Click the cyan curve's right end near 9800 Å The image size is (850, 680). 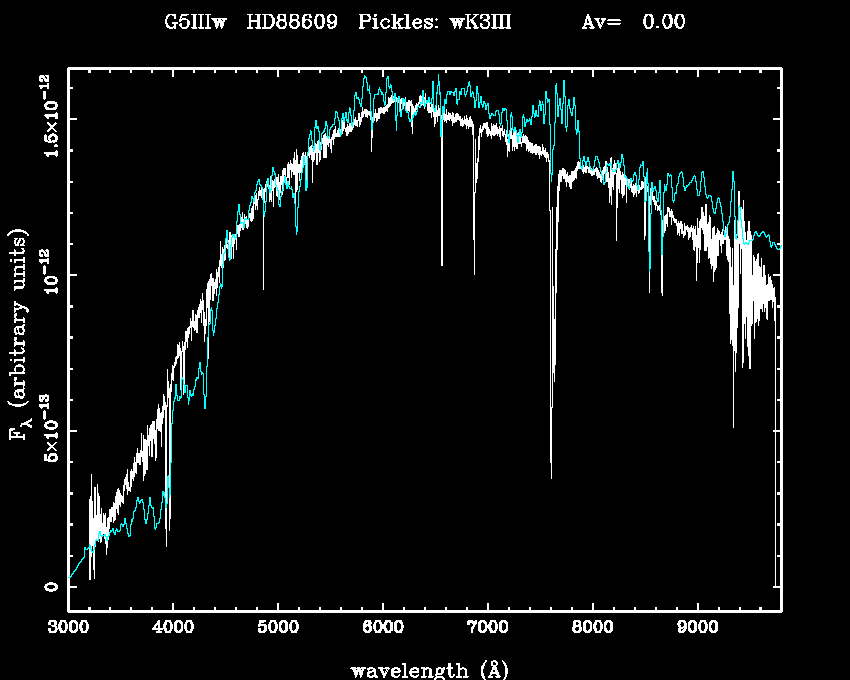coord(778,245)
